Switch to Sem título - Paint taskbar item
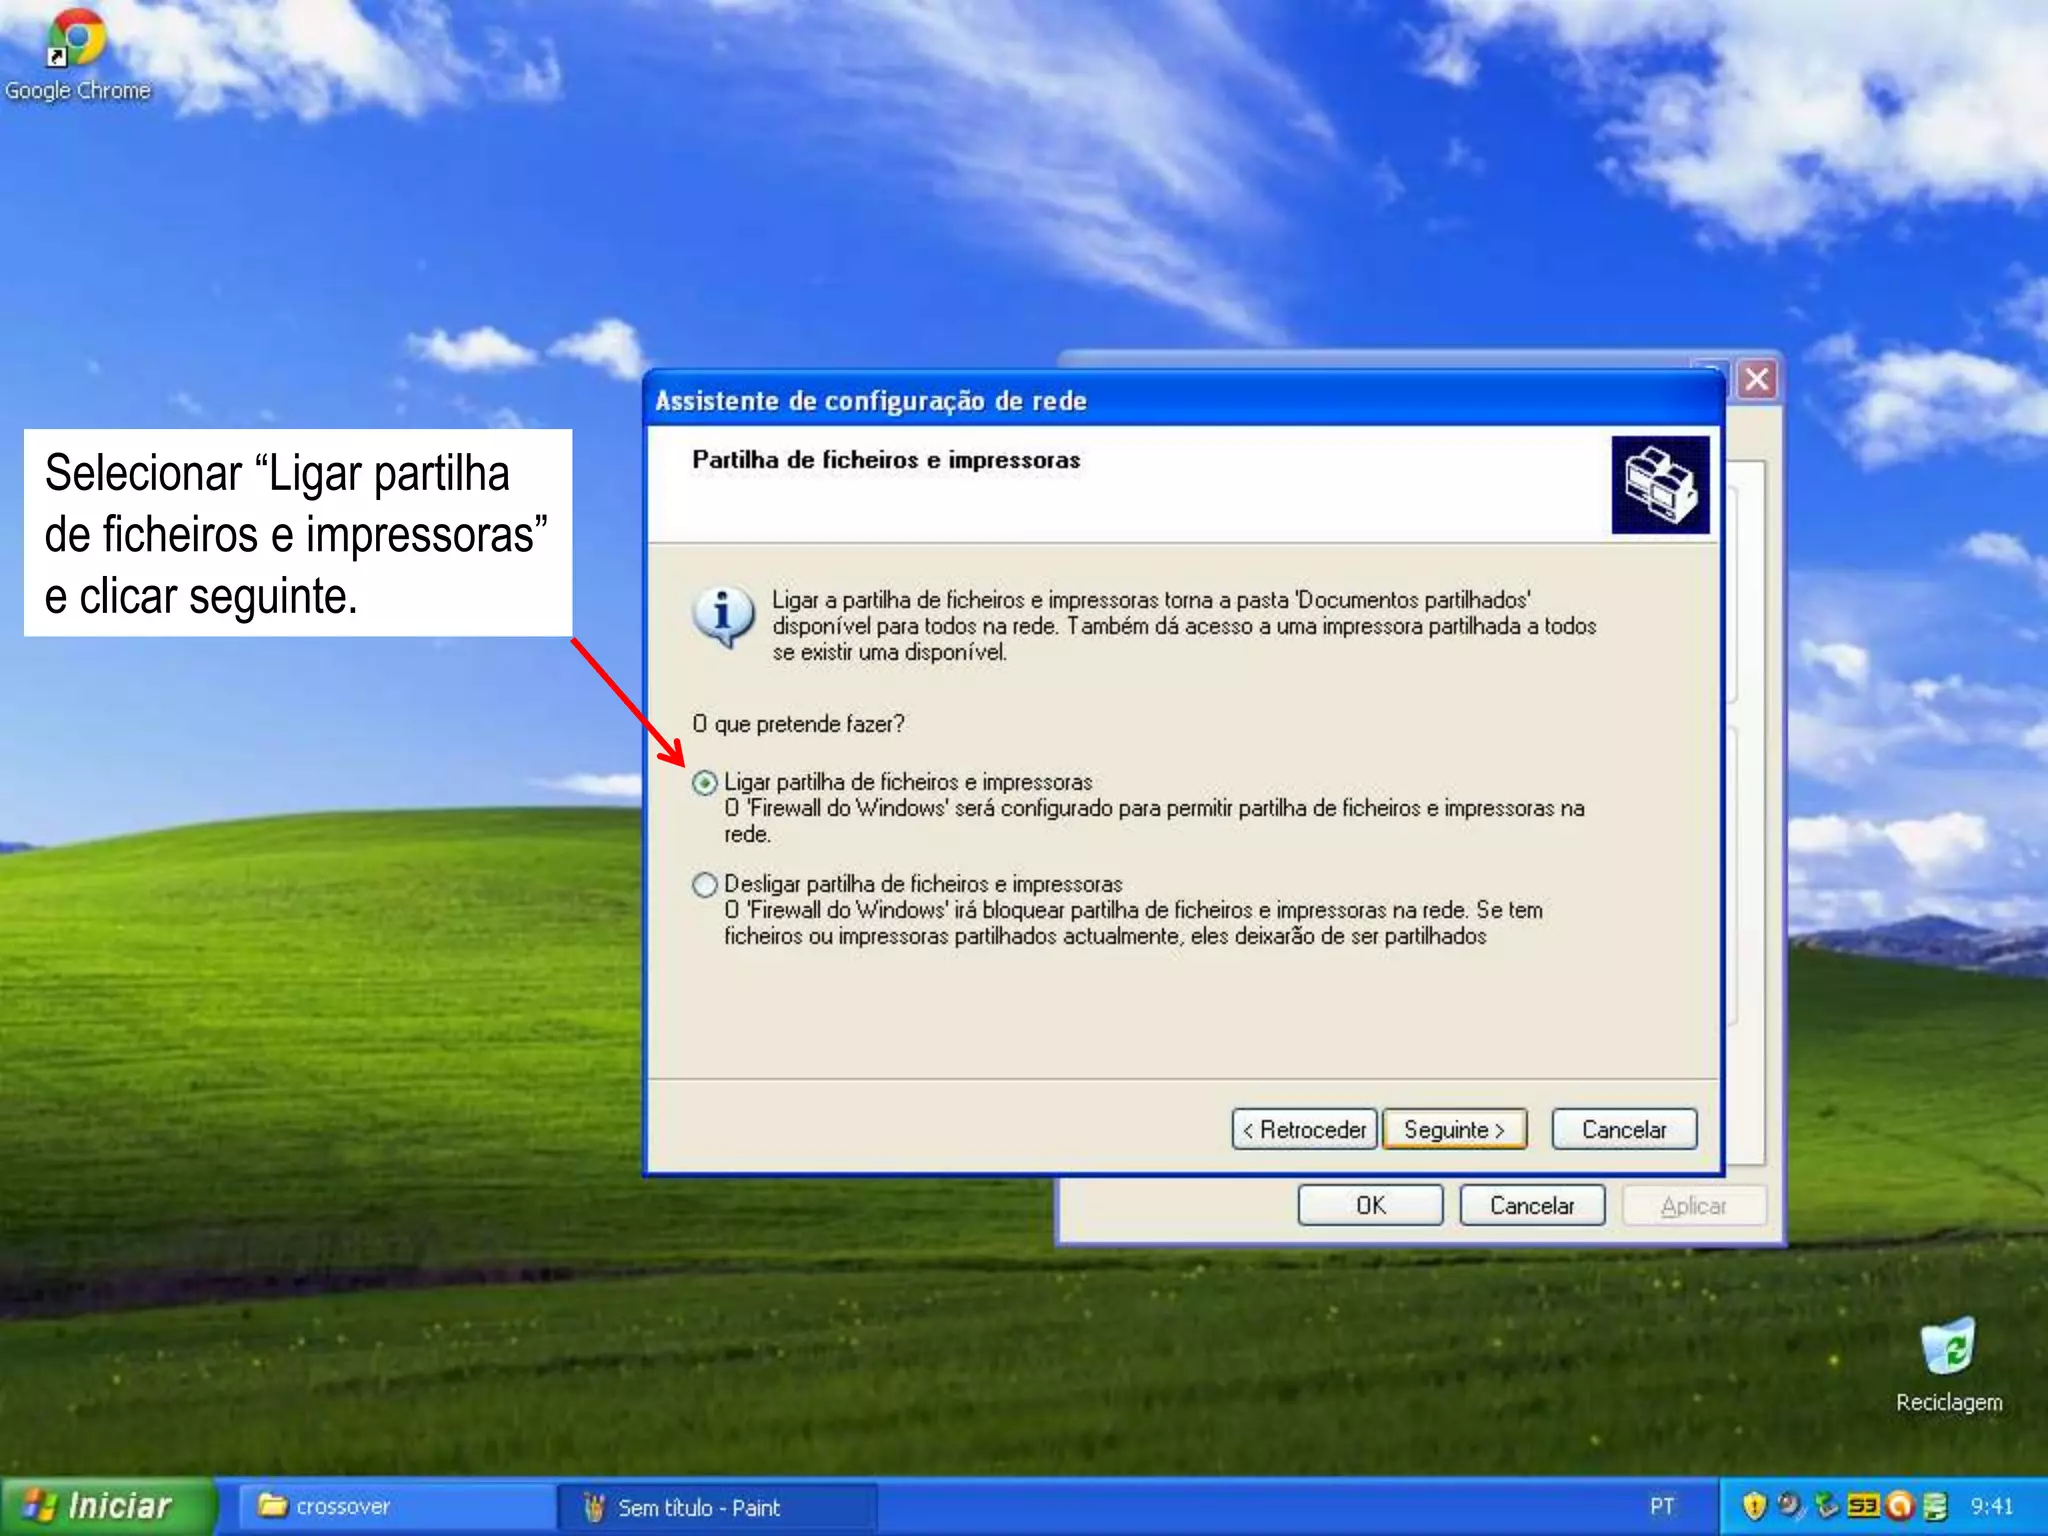 (715, 1507)
